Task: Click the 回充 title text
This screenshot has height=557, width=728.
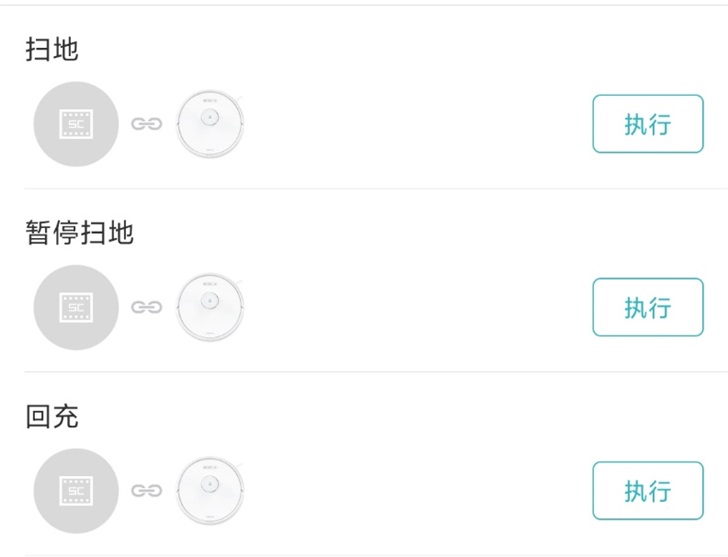Action: point(52,416)
